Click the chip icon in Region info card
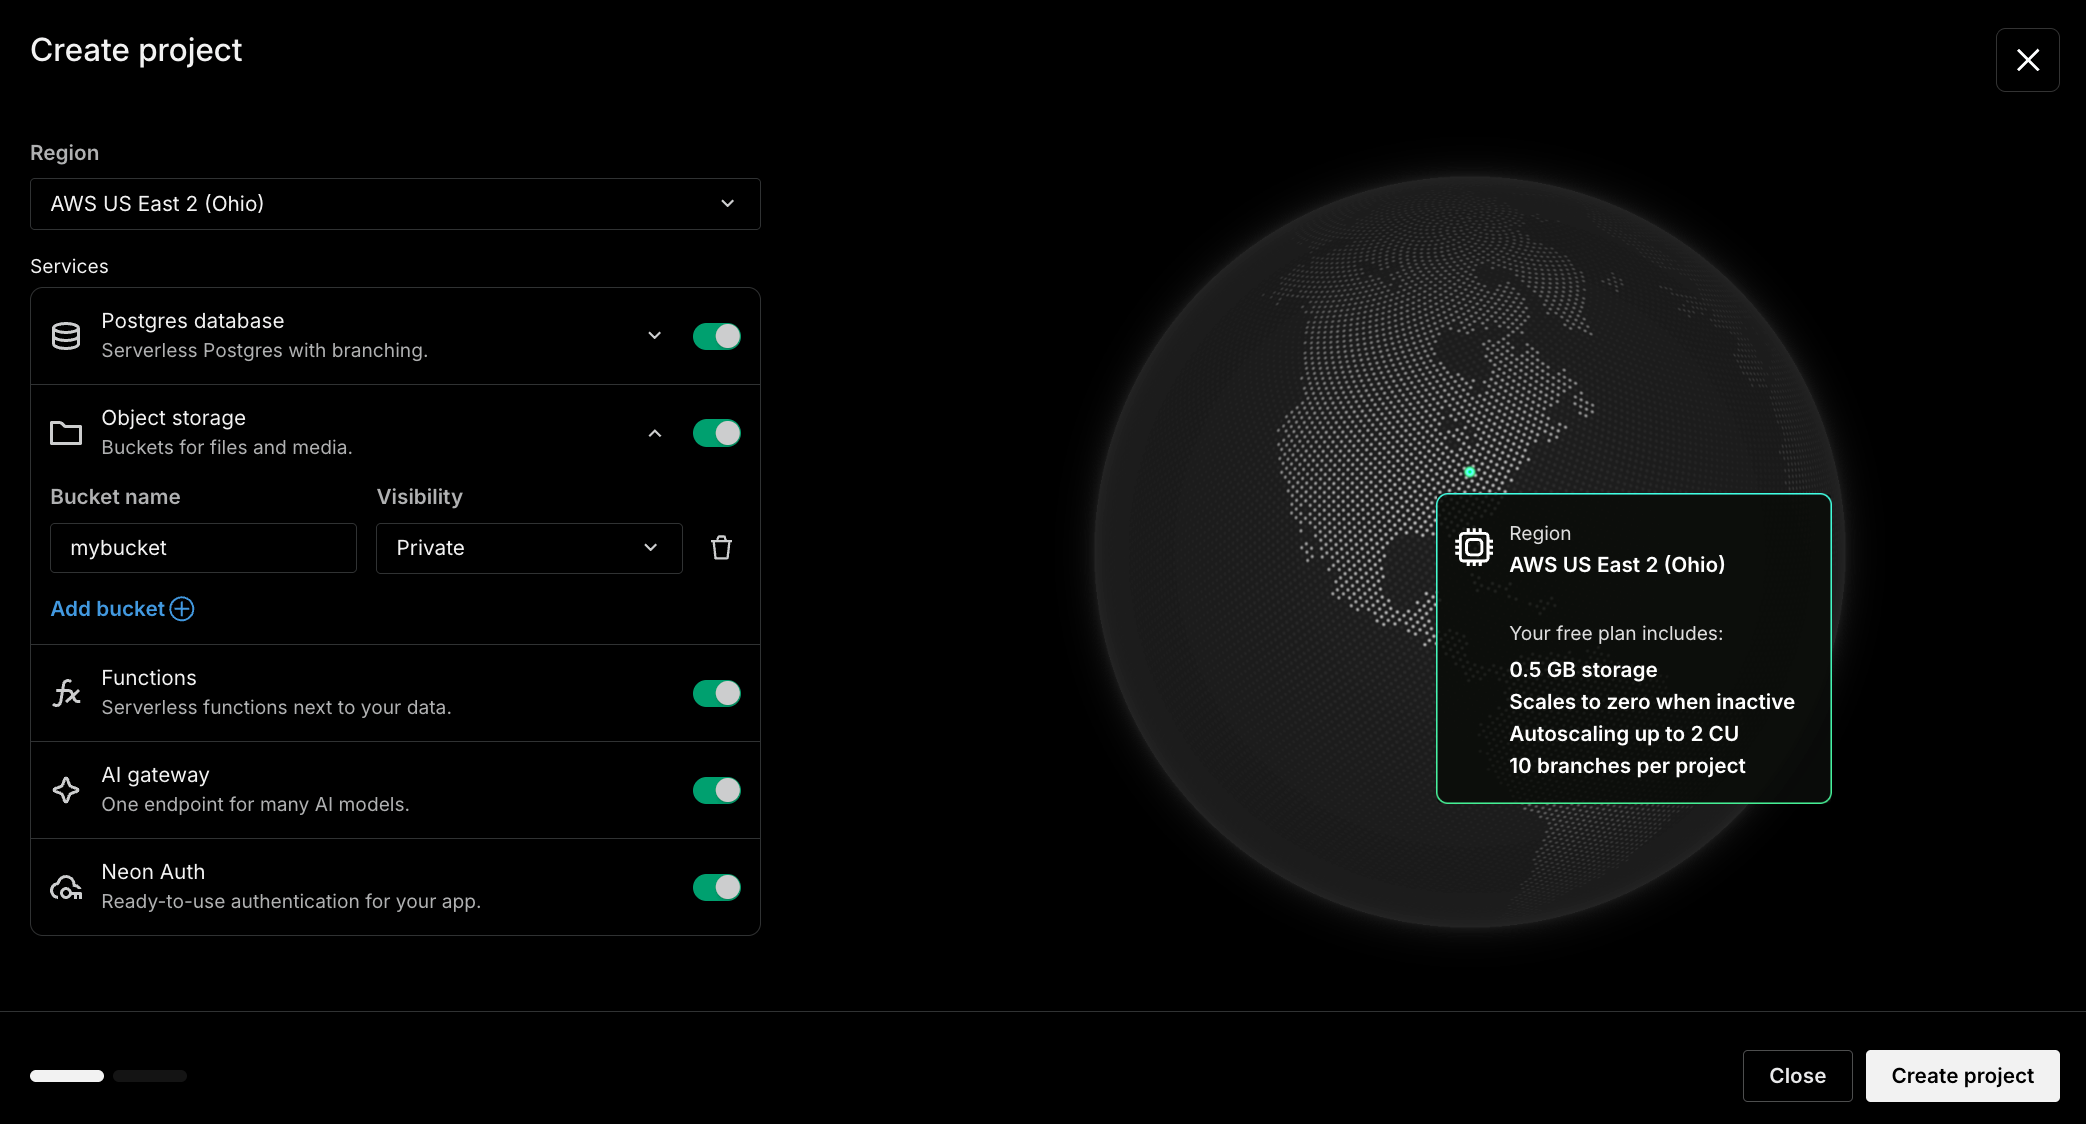Viewport: 2086px width, 1124px height. [1474, 547]
